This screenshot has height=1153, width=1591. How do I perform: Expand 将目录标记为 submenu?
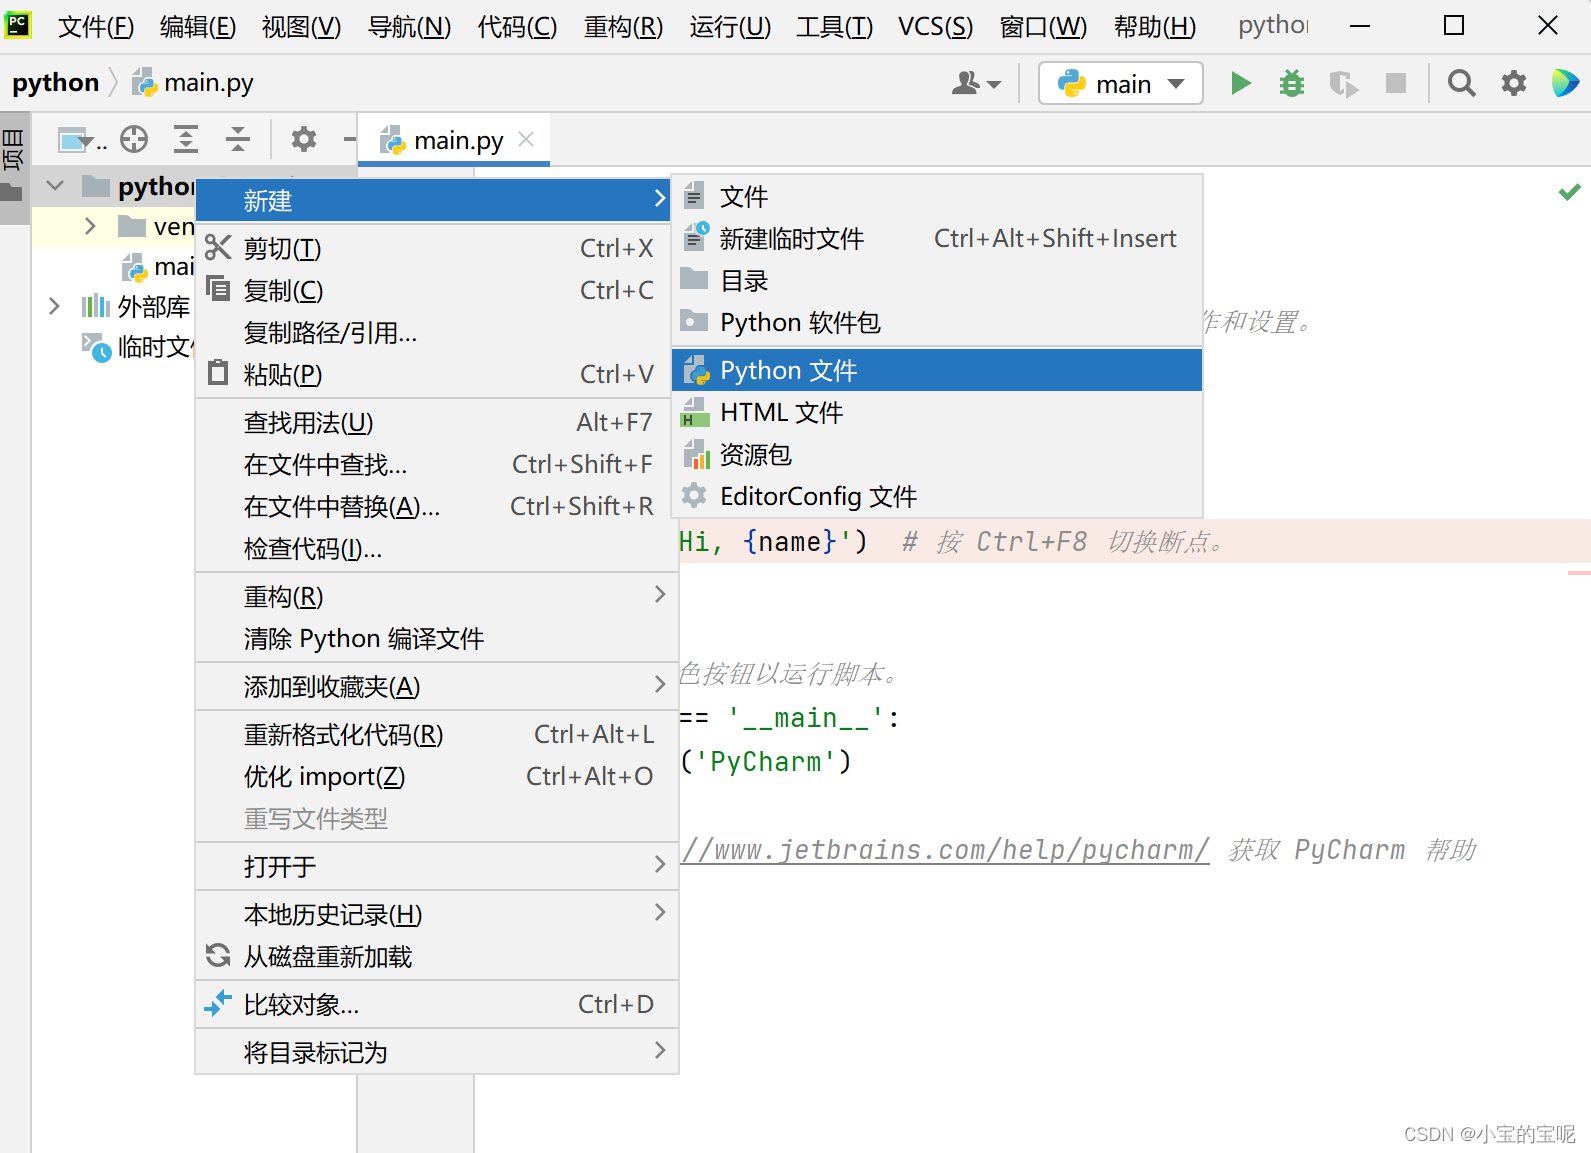pyautogui.click(x=437, y=1052)
